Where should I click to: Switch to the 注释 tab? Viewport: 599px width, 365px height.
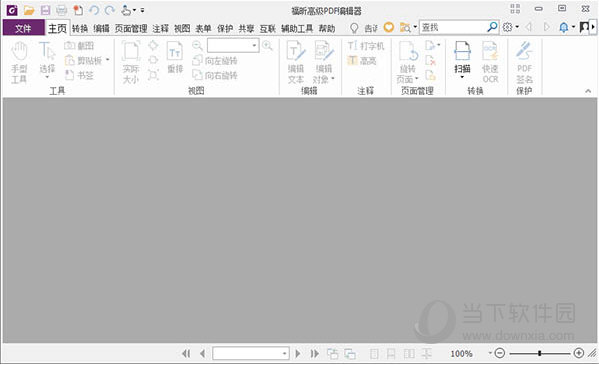coord(160,29)
